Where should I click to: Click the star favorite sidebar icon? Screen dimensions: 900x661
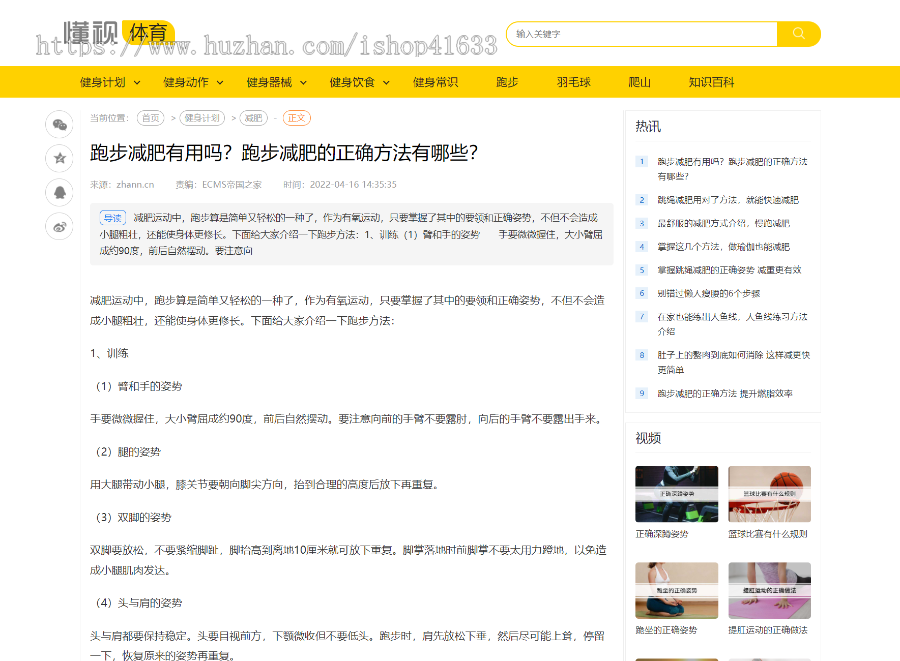click(60, 158)
